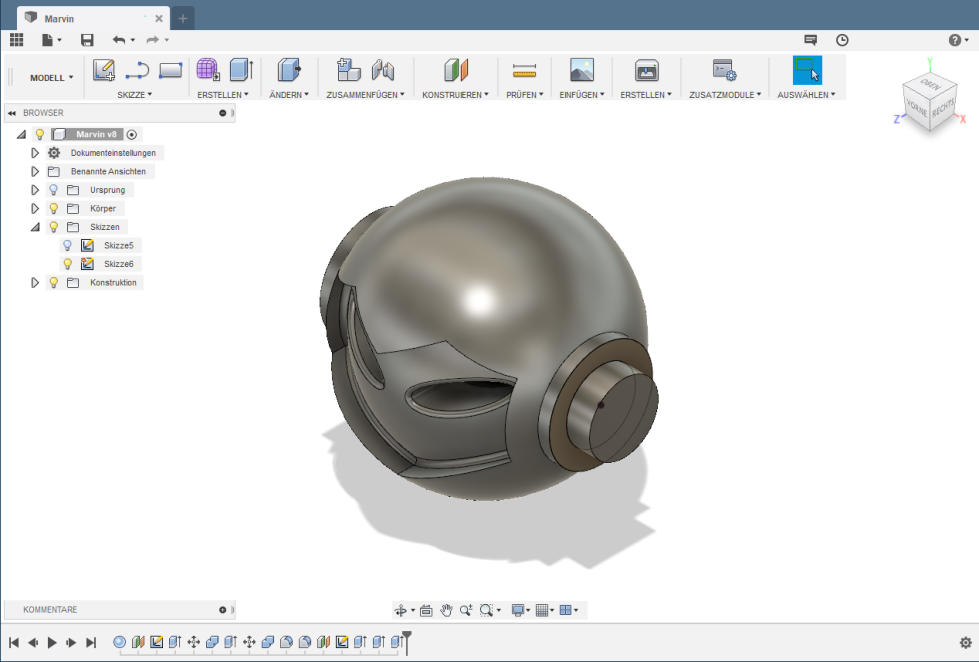Click the Redo arrow
This screenshot has width=979, height=662.
(152, 40)
